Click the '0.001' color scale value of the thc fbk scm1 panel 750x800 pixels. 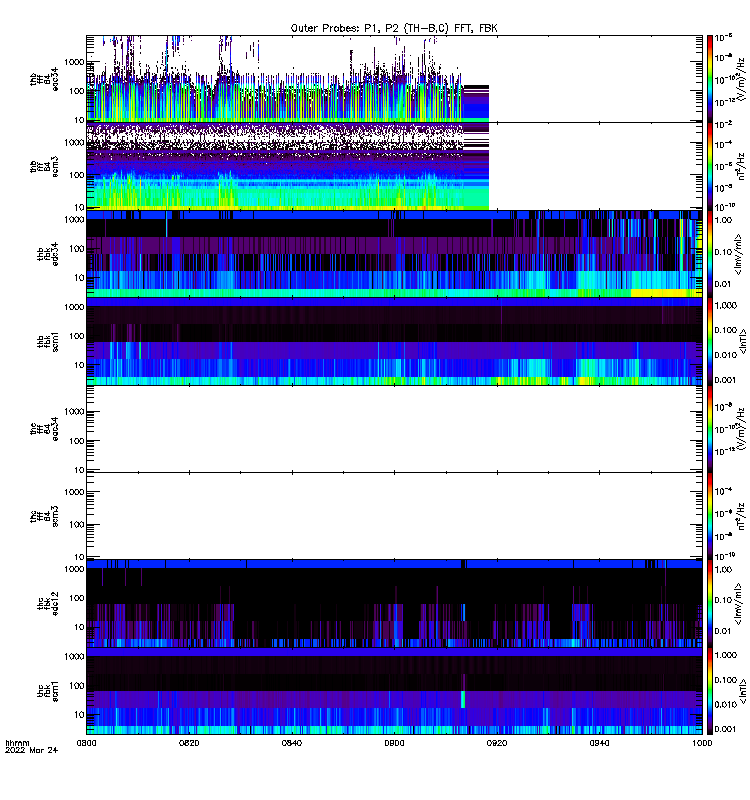pos(726,729)
